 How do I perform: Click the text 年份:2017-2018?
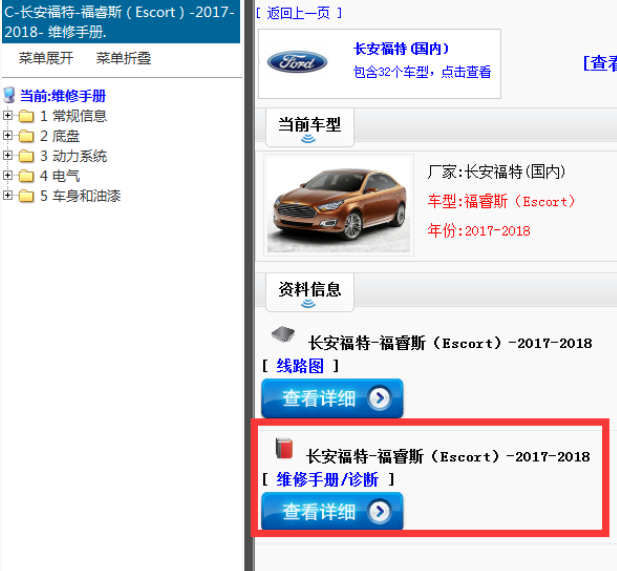pyautogui.click(x=479, y=231)
